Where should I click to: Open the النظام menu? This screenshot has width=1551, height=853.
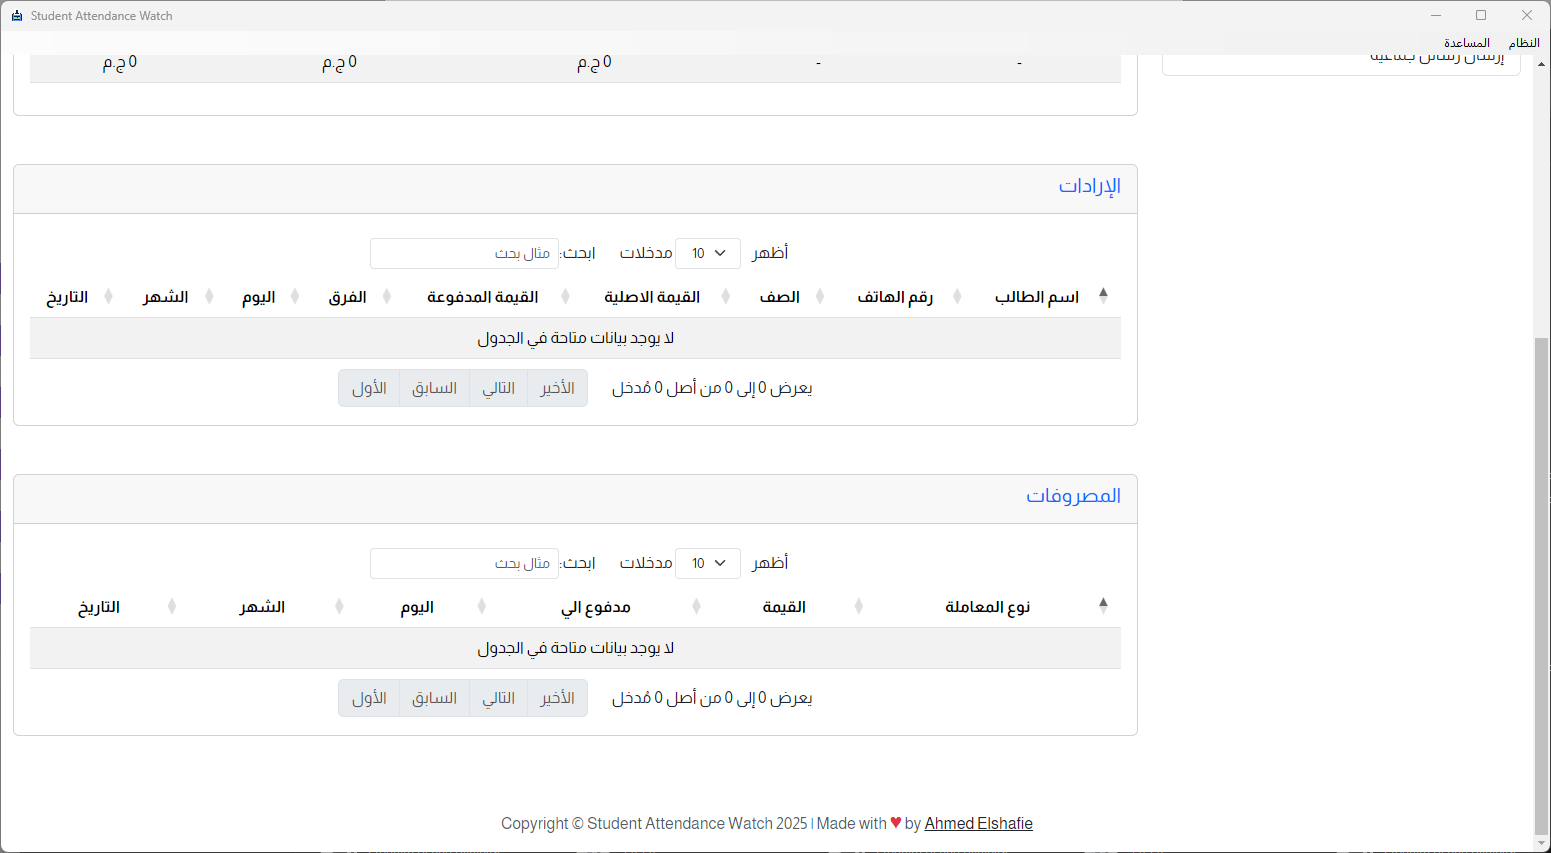point(1524,43)
